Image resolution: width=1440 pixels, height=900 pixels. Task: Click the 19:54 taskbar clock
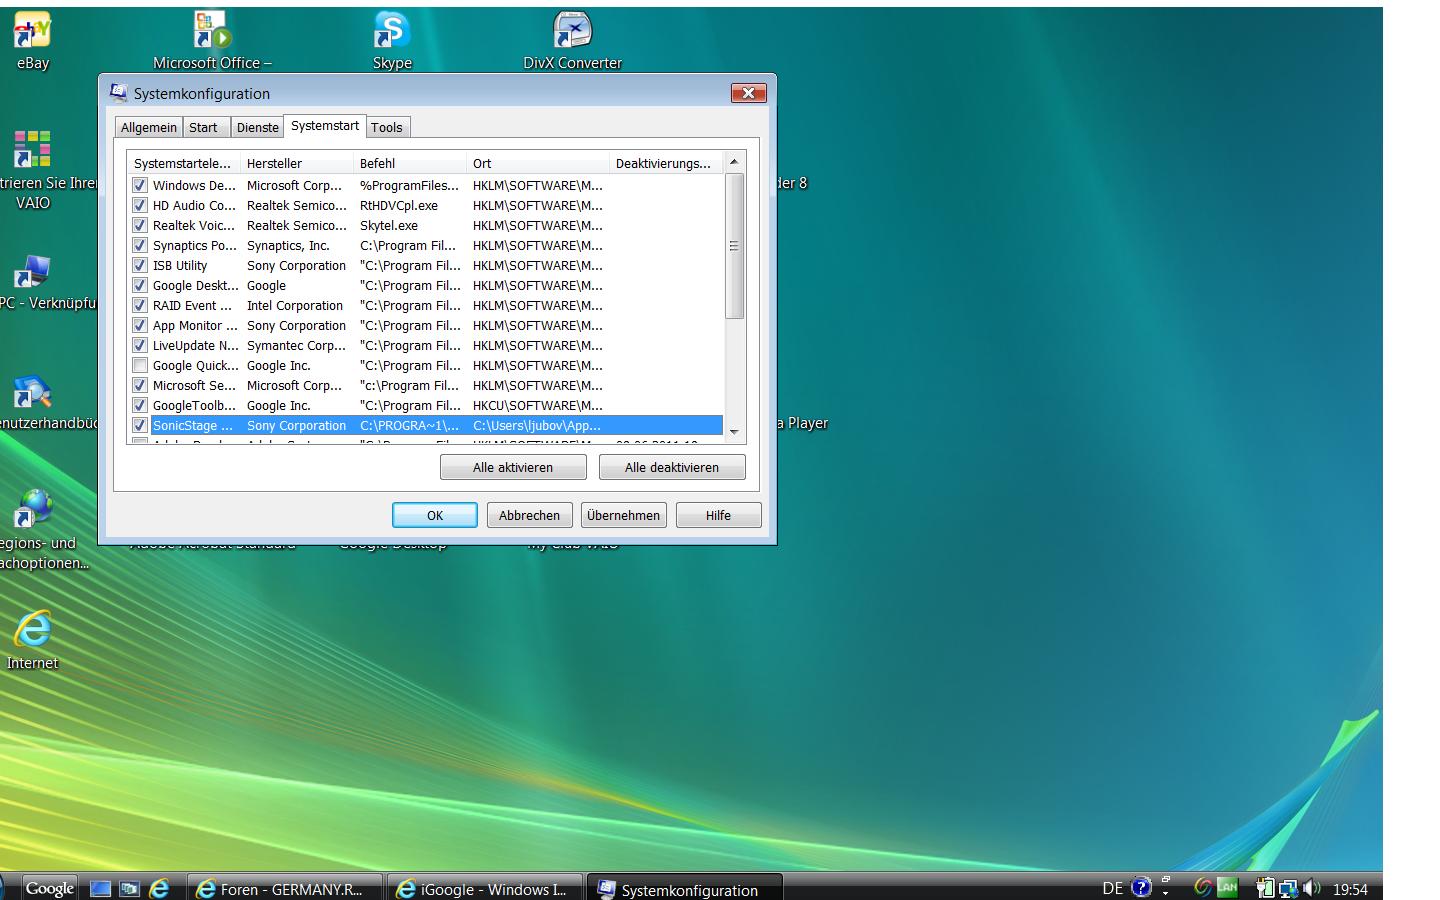pos(1350,888)
